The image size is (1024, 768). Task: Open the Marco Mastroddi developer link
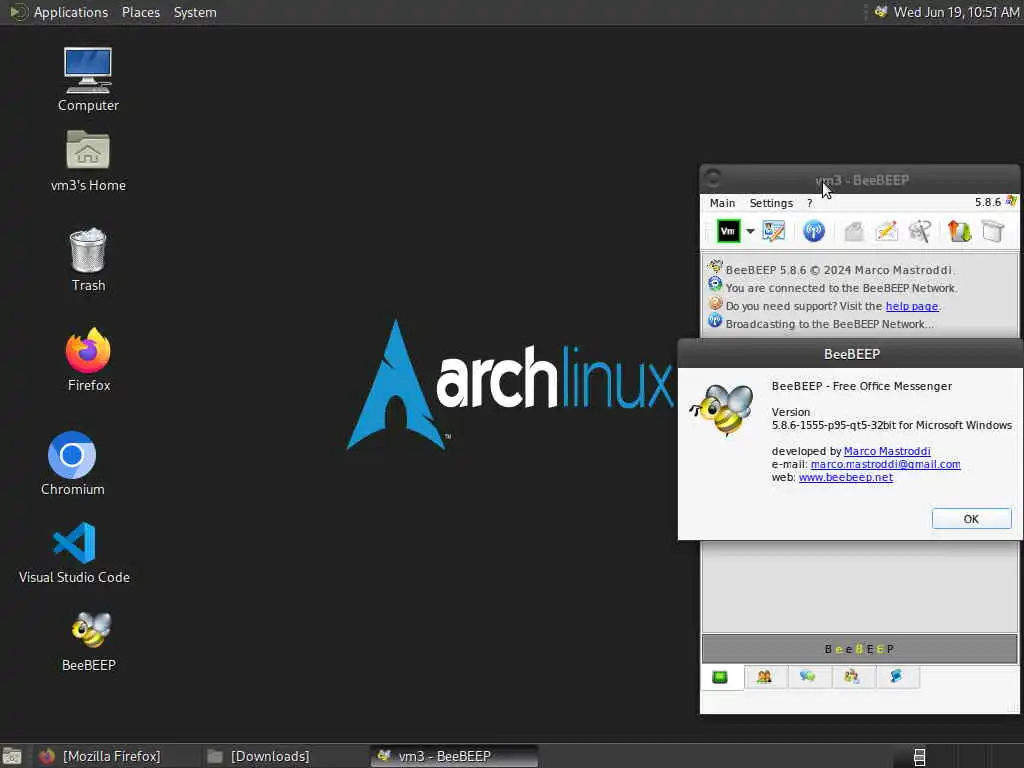(x=887, y=451)
